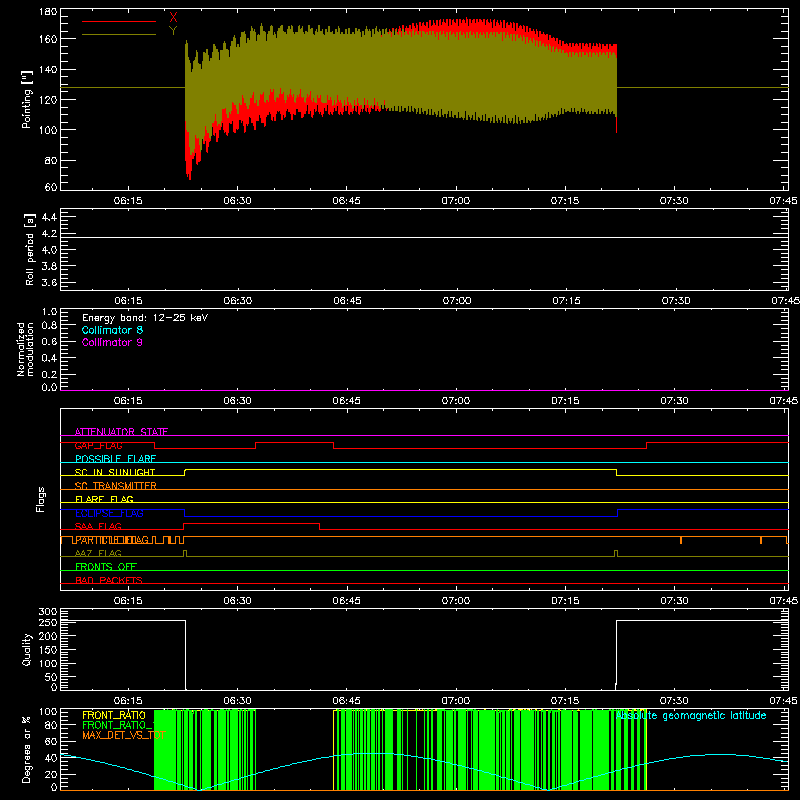The image size is (800, 800).
Task: Select the Collimator 8 legend entry
Action: (x=112, y=330)
